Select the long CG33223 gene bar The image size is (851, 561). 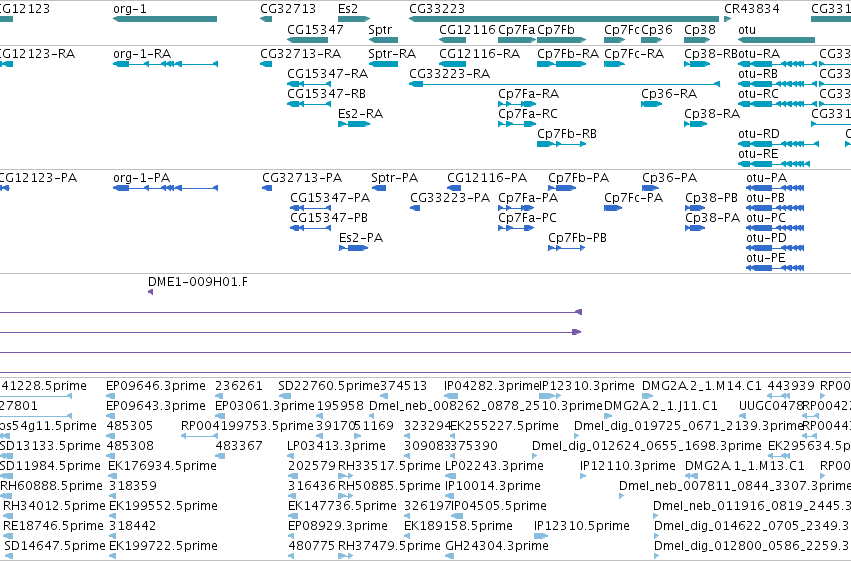[x=564, y=19]
